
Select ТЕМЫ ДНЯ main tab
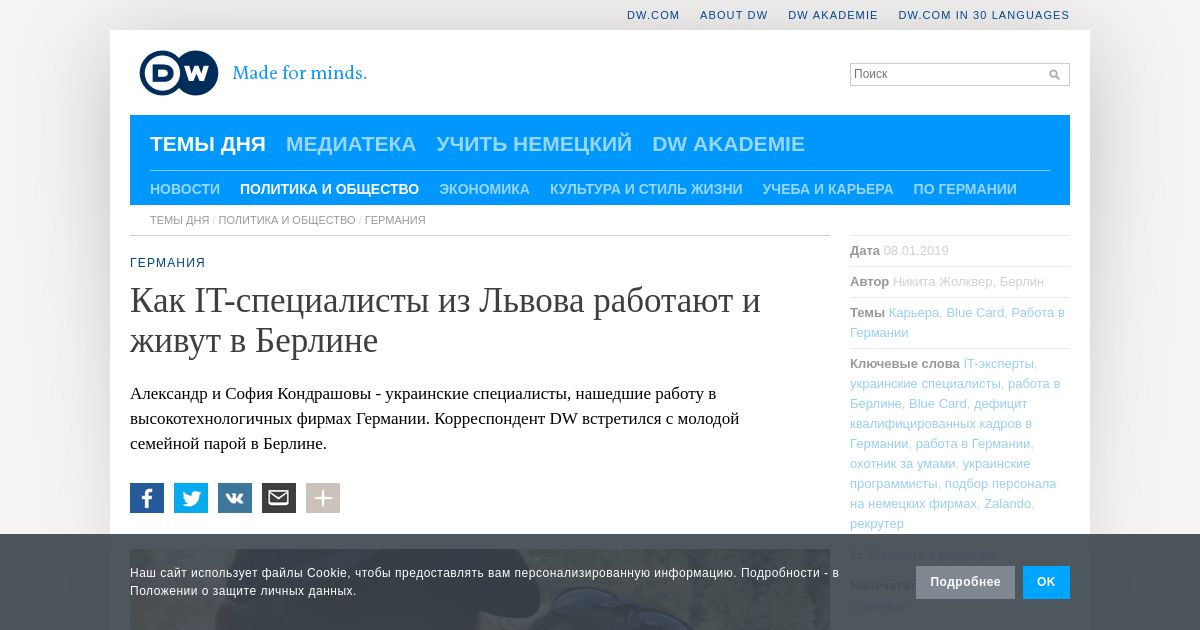[x=208, y=144]
